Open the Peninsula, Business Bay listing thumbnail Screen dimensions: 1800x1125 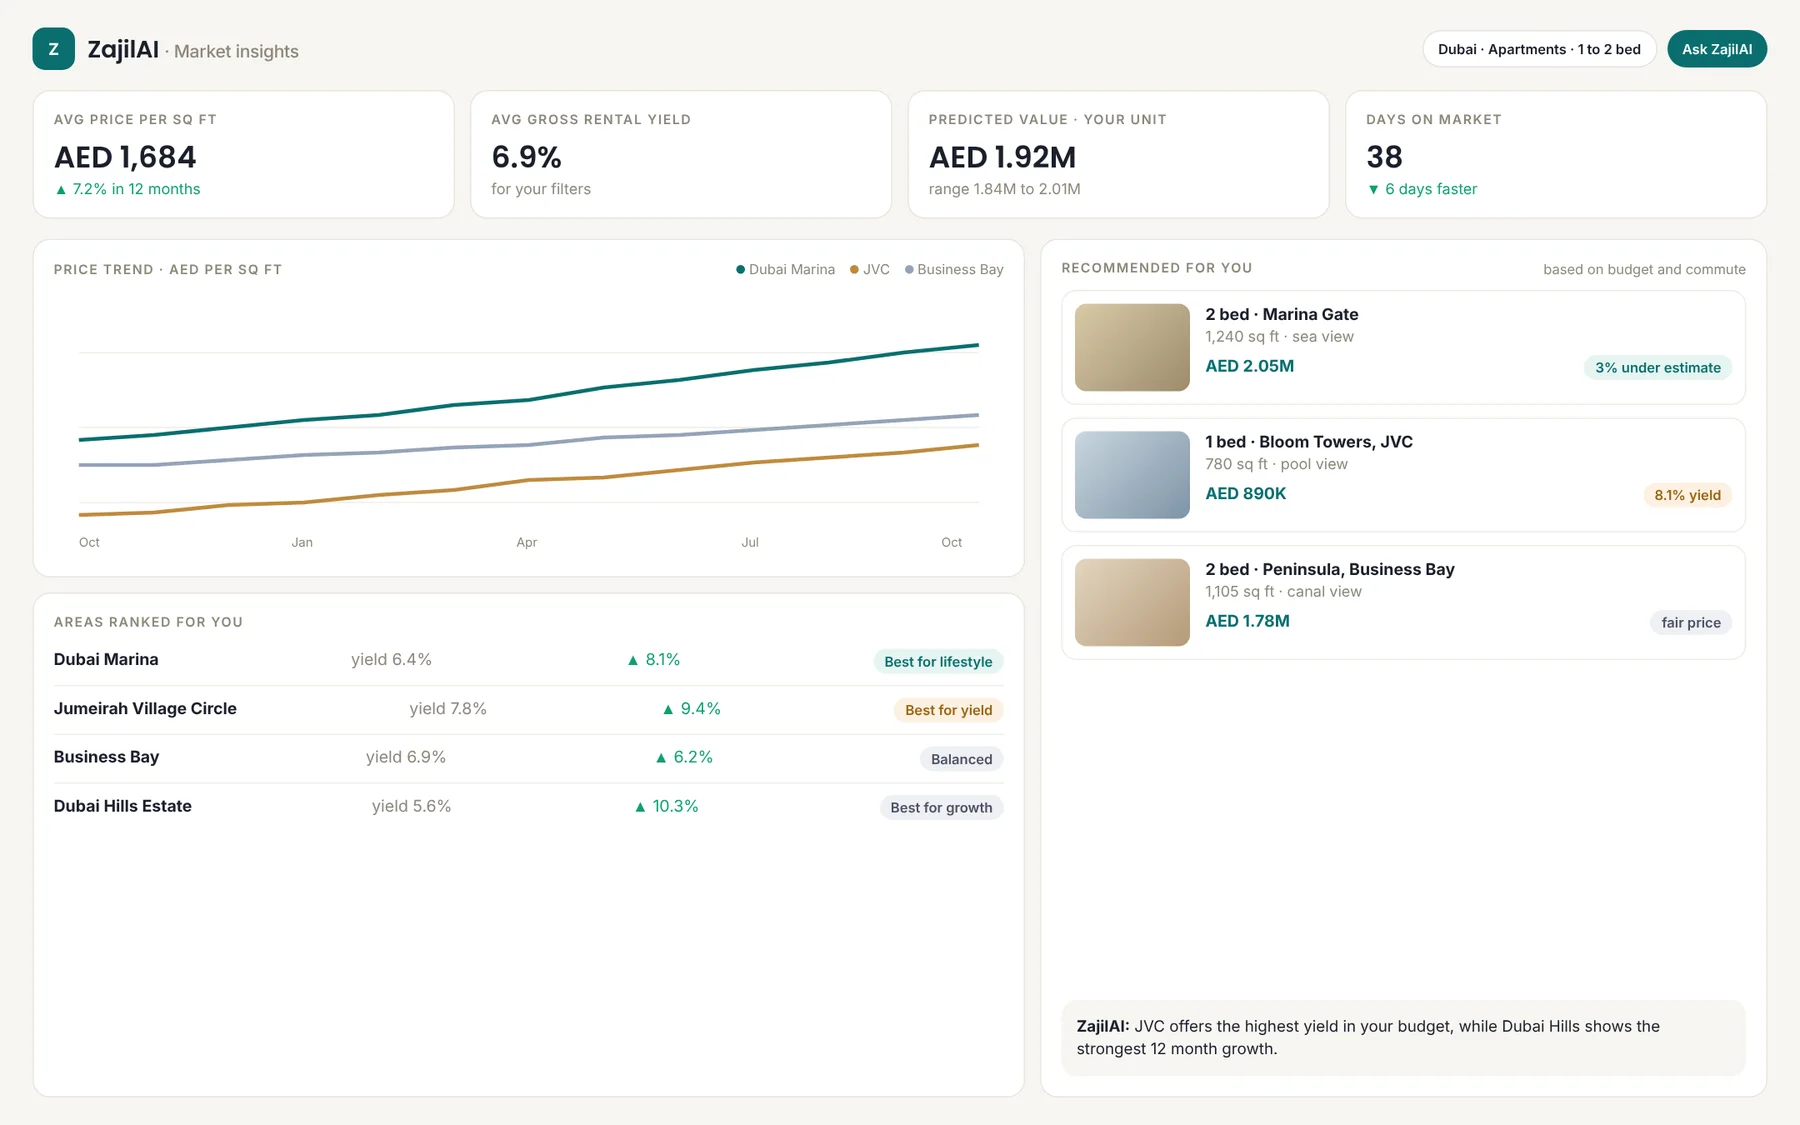pyautogui.click(x=1132, y=602)
